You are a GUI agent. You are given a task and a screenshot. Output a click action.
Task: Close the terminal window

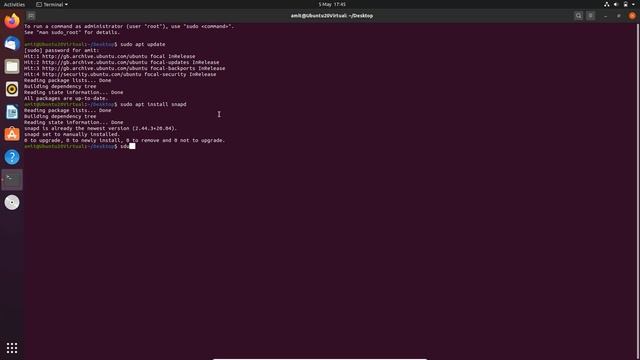point(632,16)
